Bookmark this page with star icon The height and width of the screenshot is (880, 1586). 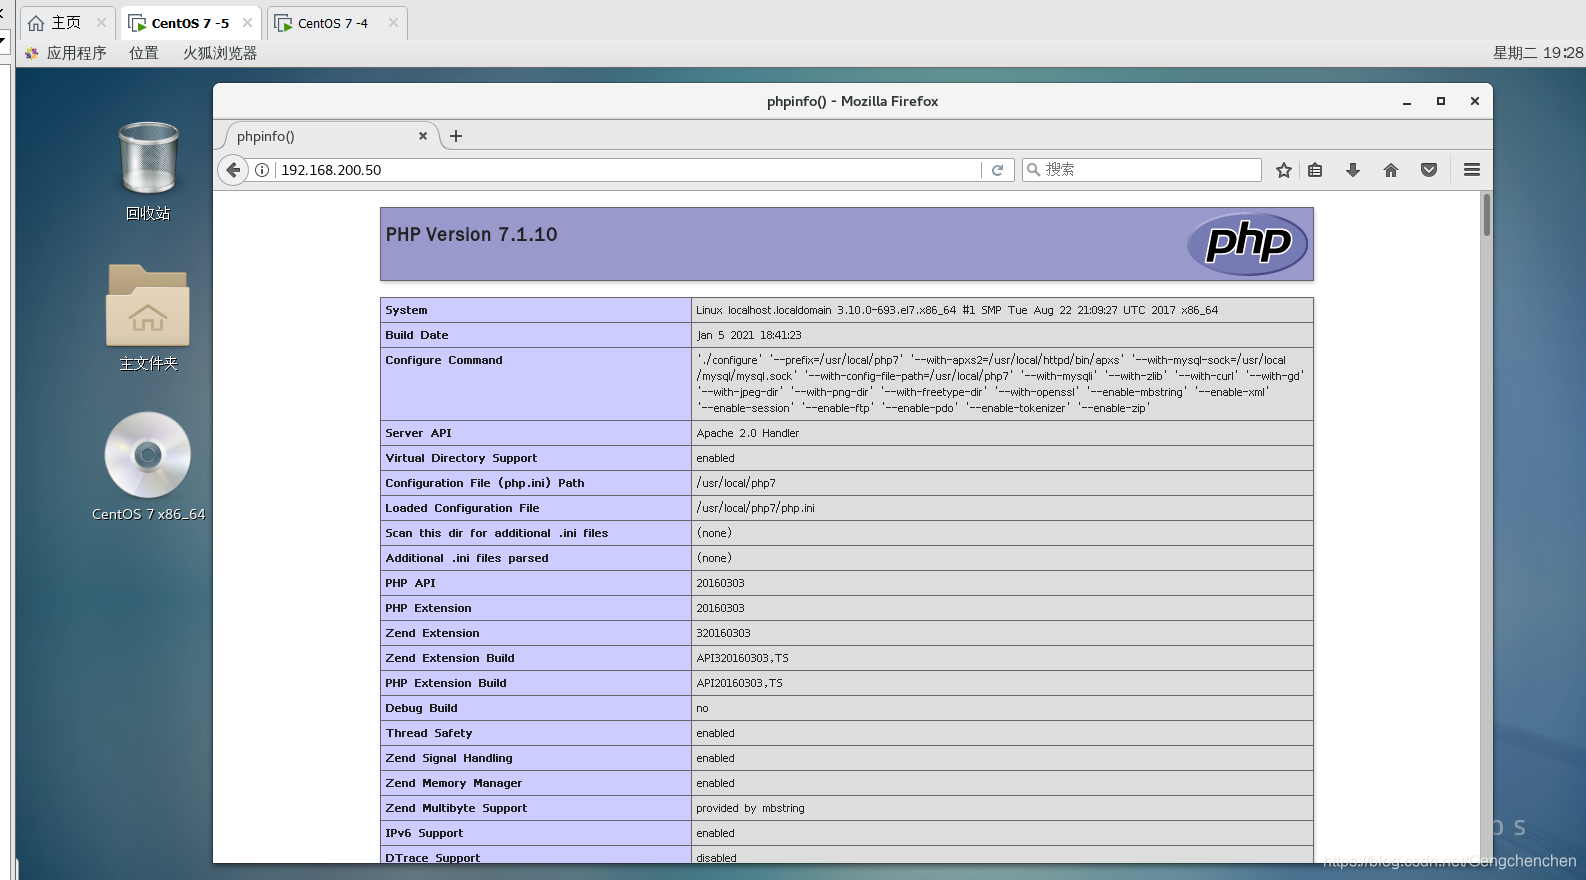[x=1284, y=170]
